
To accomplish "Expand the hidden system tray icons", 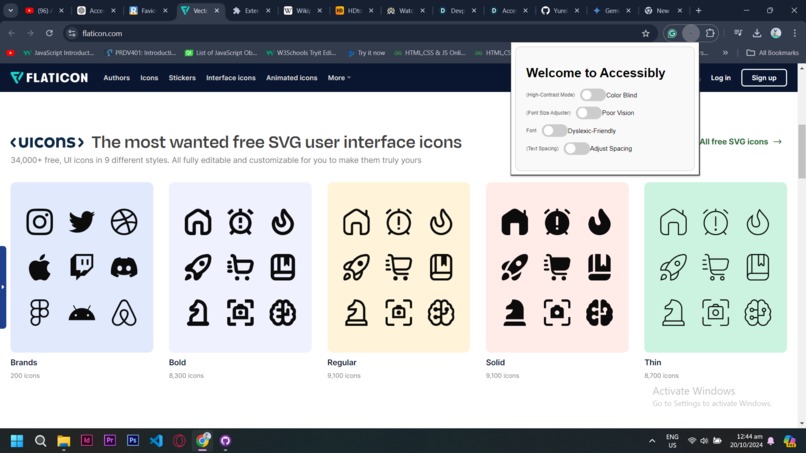I will click(652, 441).
